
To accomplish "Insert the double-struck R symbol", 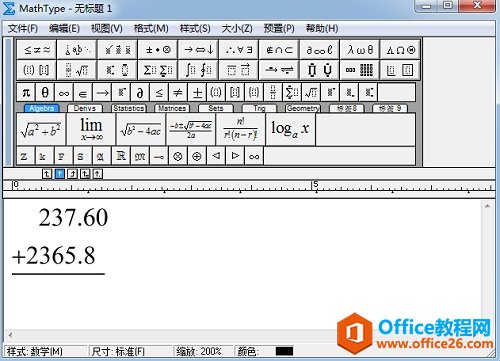I will [121, 156].
